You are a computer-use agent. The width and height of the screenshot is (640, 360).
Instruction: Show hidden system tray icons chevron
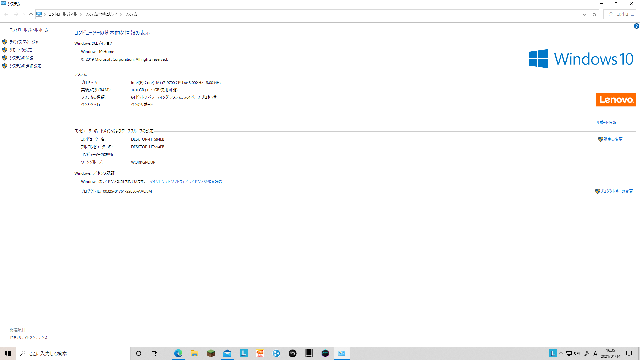click(561, 353)
